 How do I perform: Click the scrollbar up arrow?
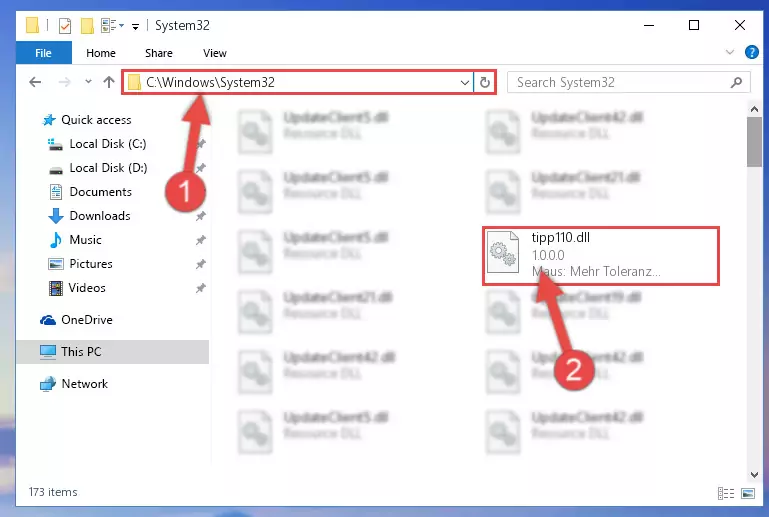[754, 109]
